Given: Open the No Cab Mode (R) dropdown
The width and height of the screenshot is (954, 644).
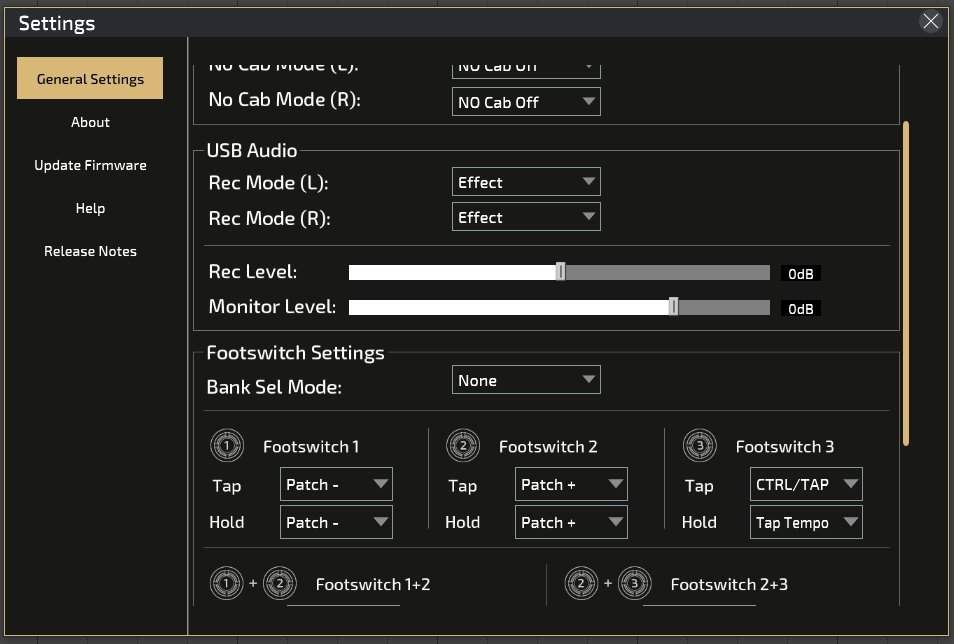Looking at the screenshot, I should click(x=526, y=102).
